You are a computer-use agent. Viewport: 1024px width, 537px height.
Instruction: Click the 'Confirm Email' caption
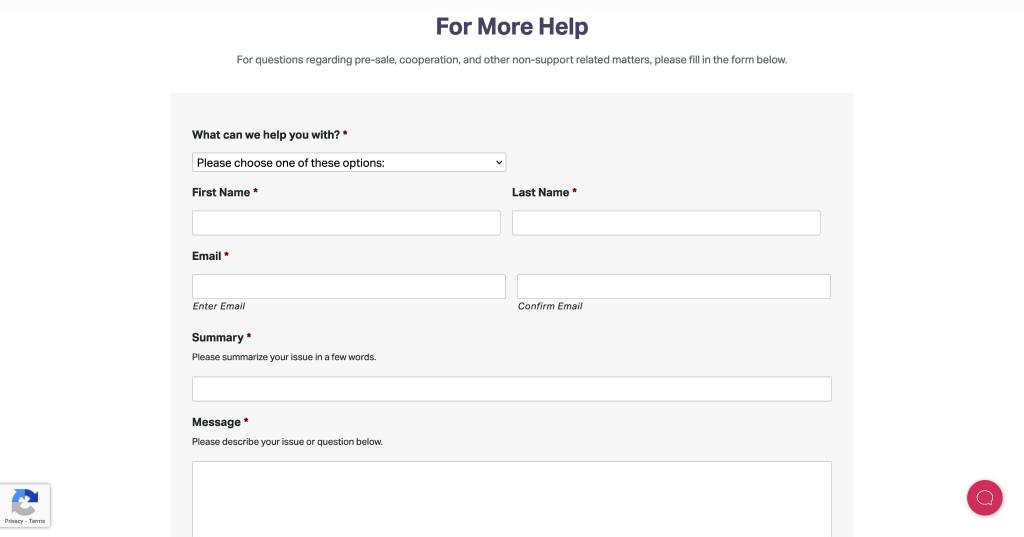tap(550, 306)
